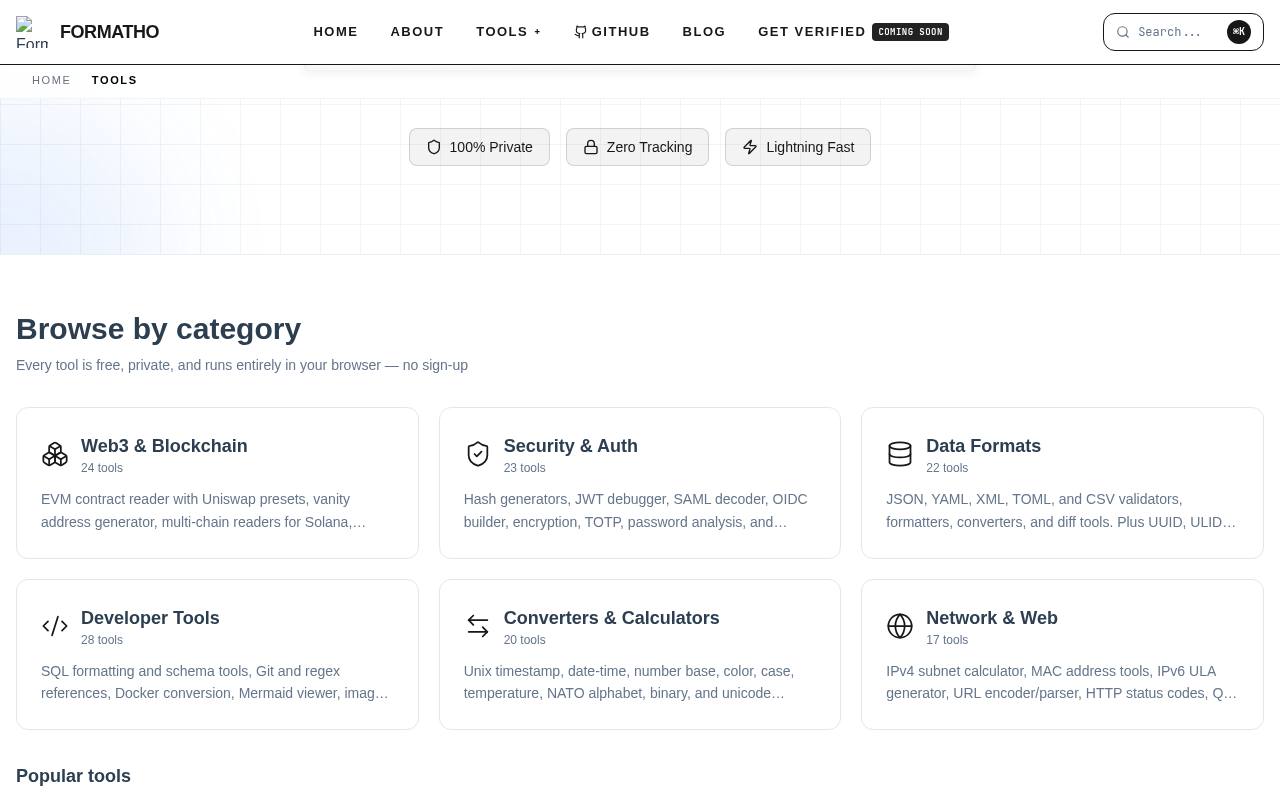Click Tools in the breadcrumb
1280x800 pixels.
114,80
